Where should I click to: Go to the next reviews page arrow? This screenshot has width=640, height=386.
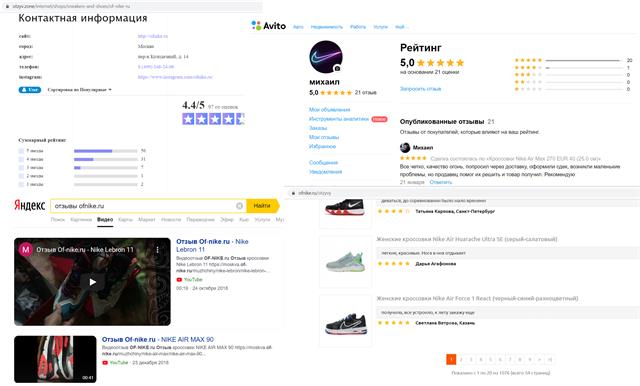click(x=539, y=359)
